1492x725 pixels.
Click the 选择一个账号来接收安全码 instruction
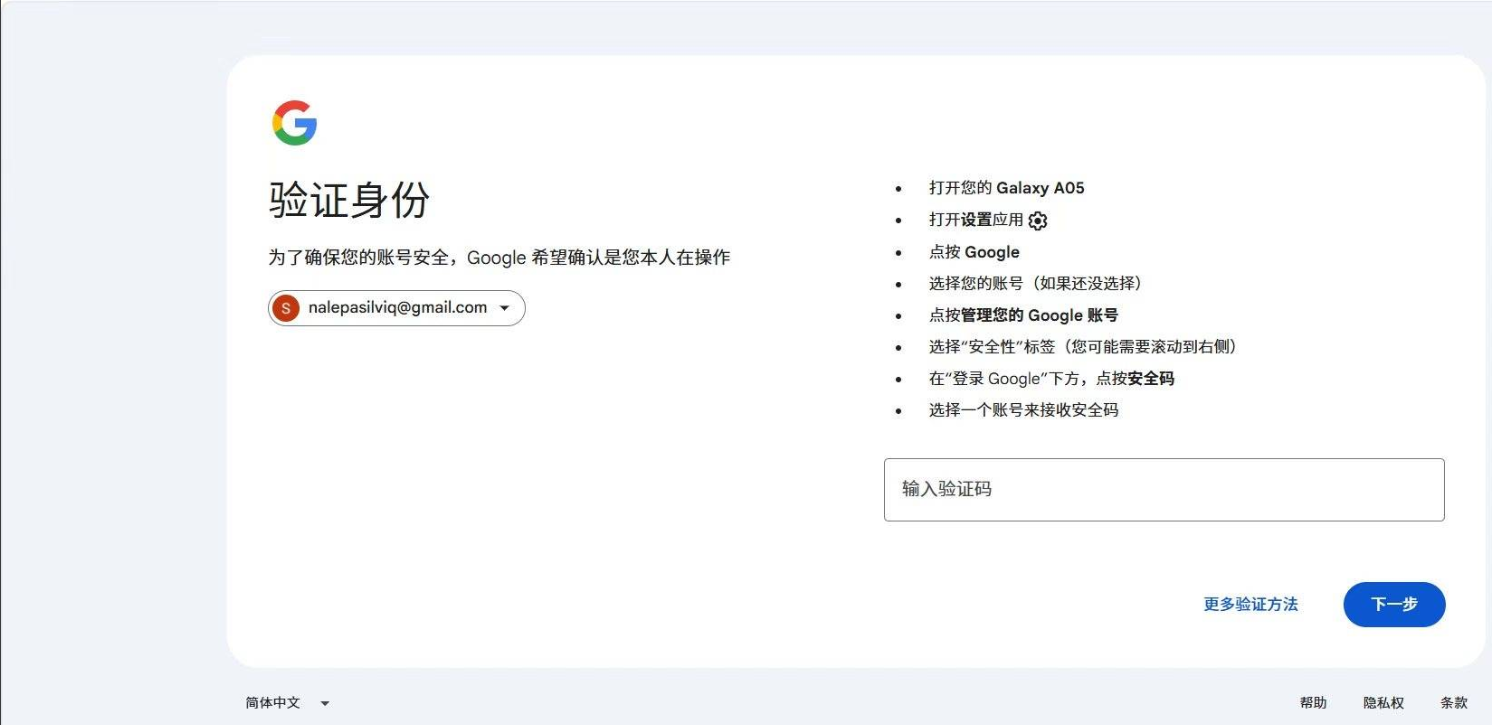click(x=1023, y=410)
